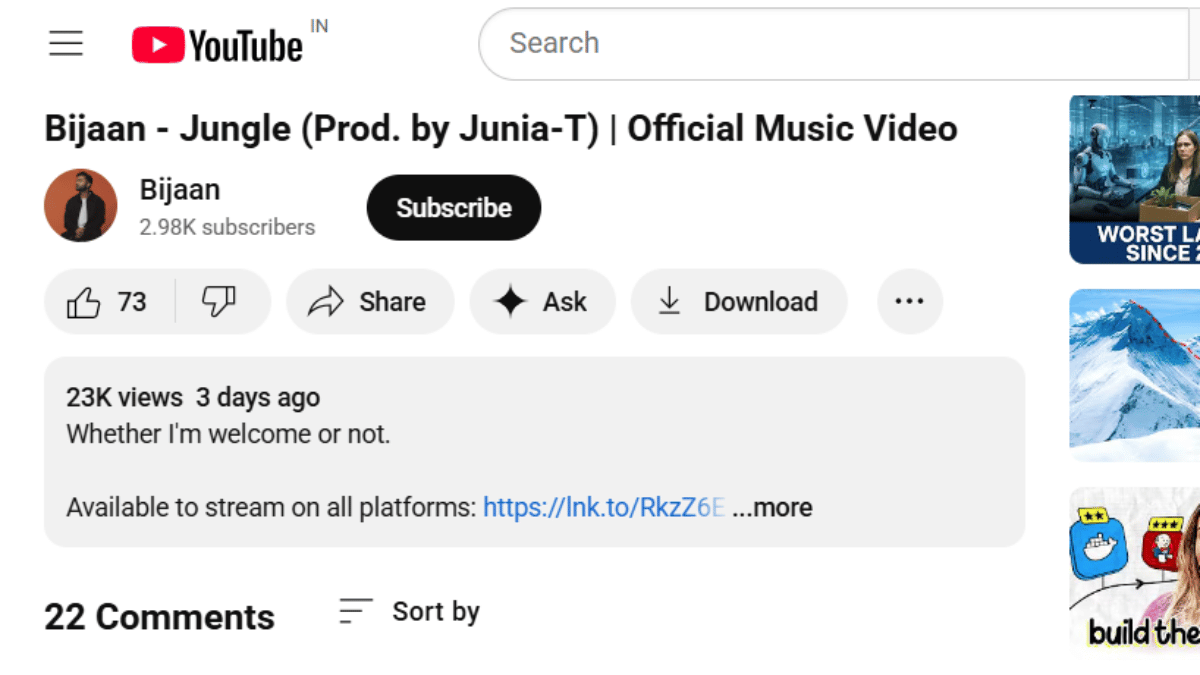Screen dimensions: 1200x675
Task: Focus the Search input field
Action: coord(830,44)
